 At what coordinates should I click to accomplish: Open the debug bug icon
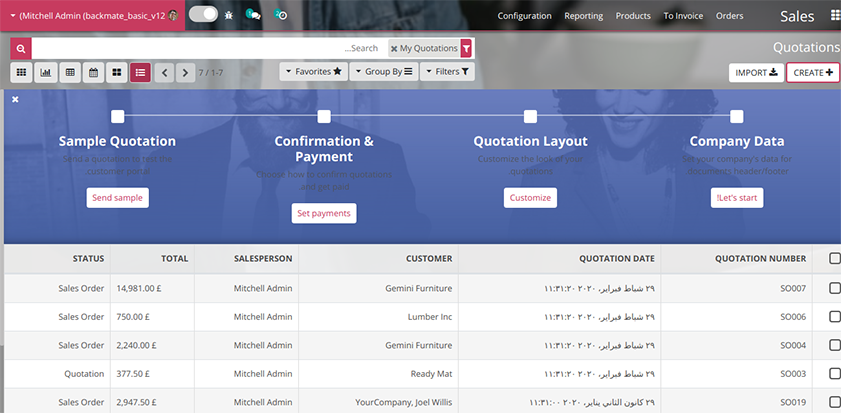tap(229, 16)
